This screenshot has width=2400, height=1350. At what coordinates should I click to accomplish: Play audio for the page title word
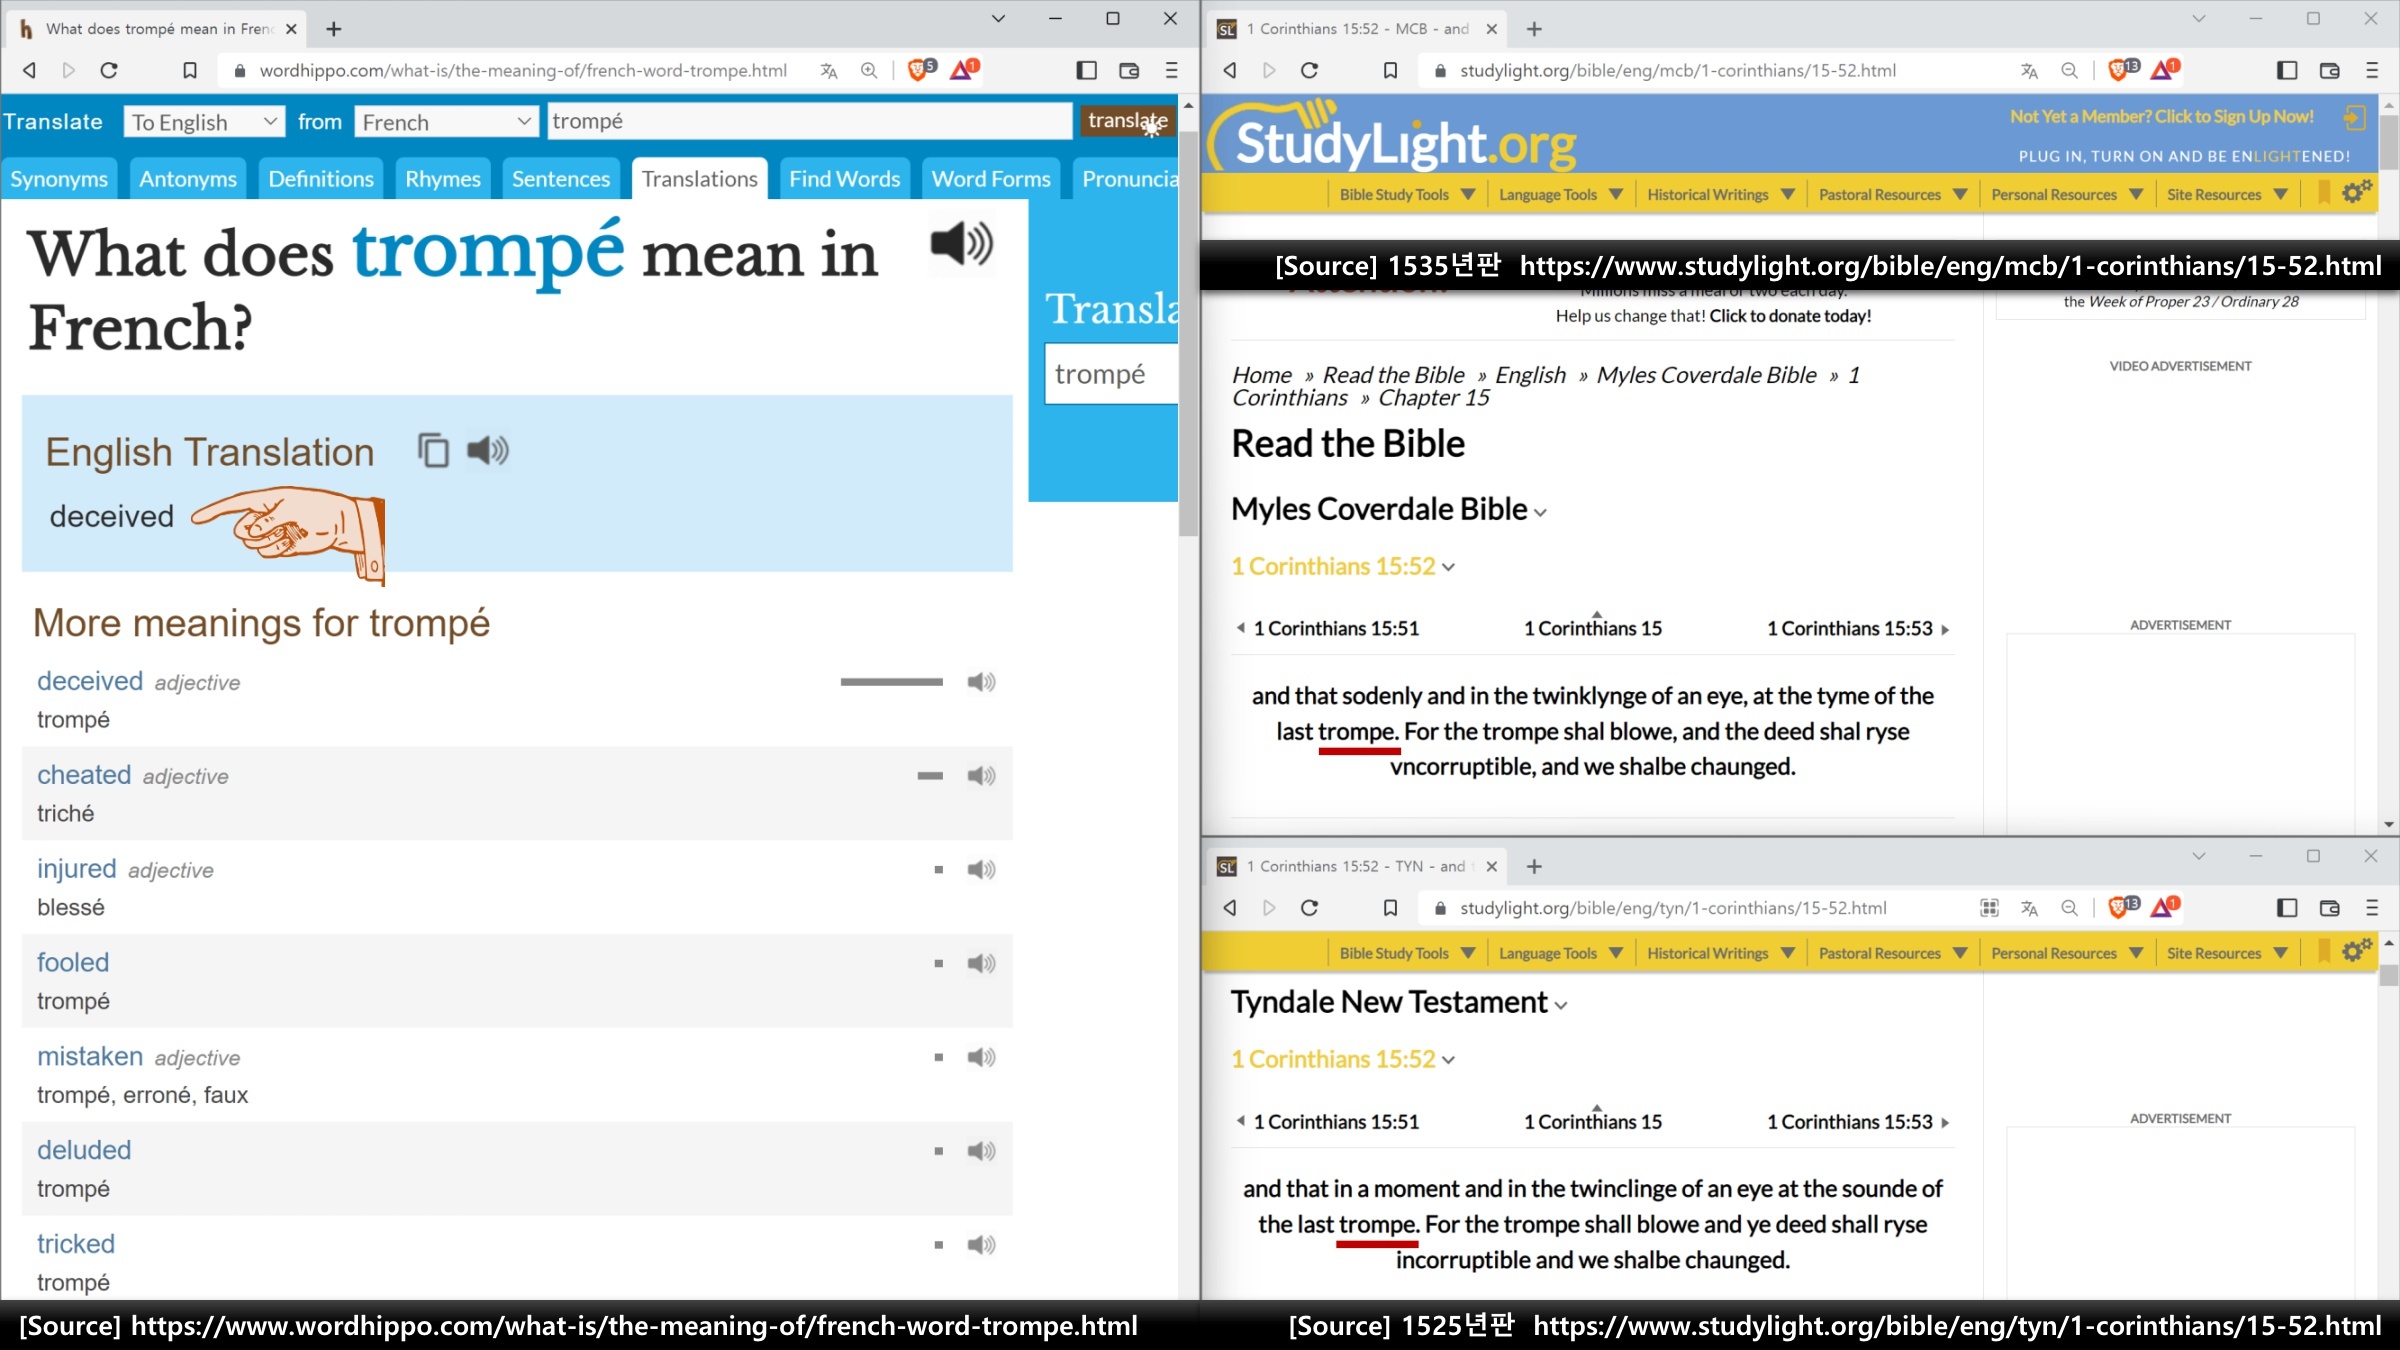(x=961, y=243)
